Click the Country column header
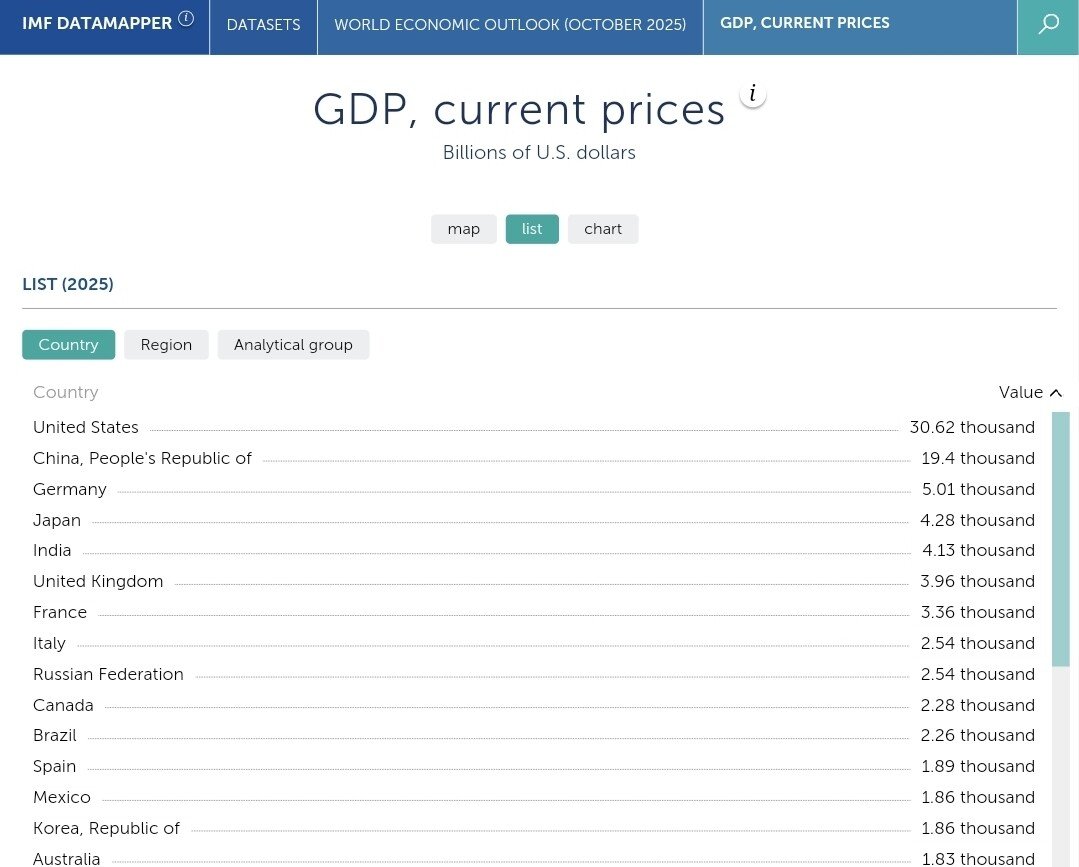The width and height of the screenshot is (1079, 867). coord(66,392)
